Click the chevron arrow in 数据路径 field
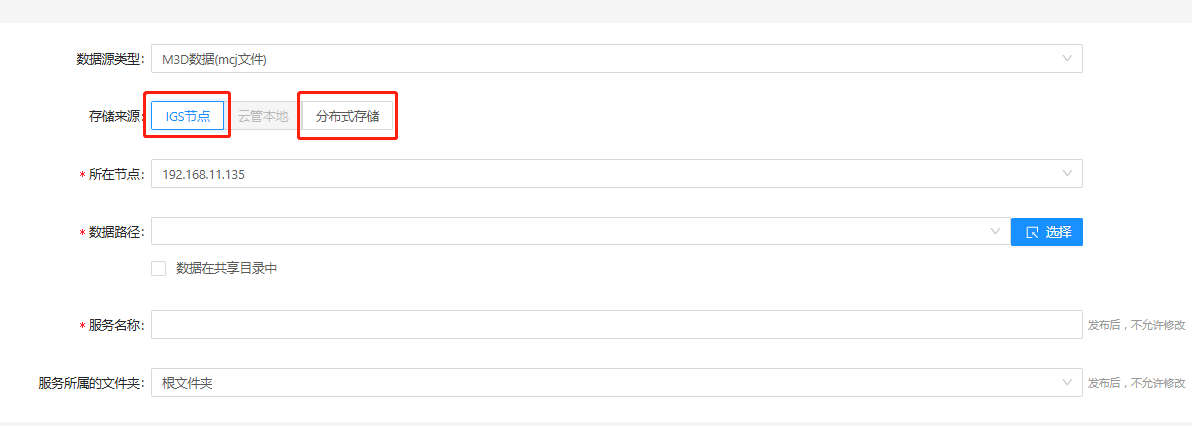The width and height of the screenshot is (1192, 426). (995, 231)
